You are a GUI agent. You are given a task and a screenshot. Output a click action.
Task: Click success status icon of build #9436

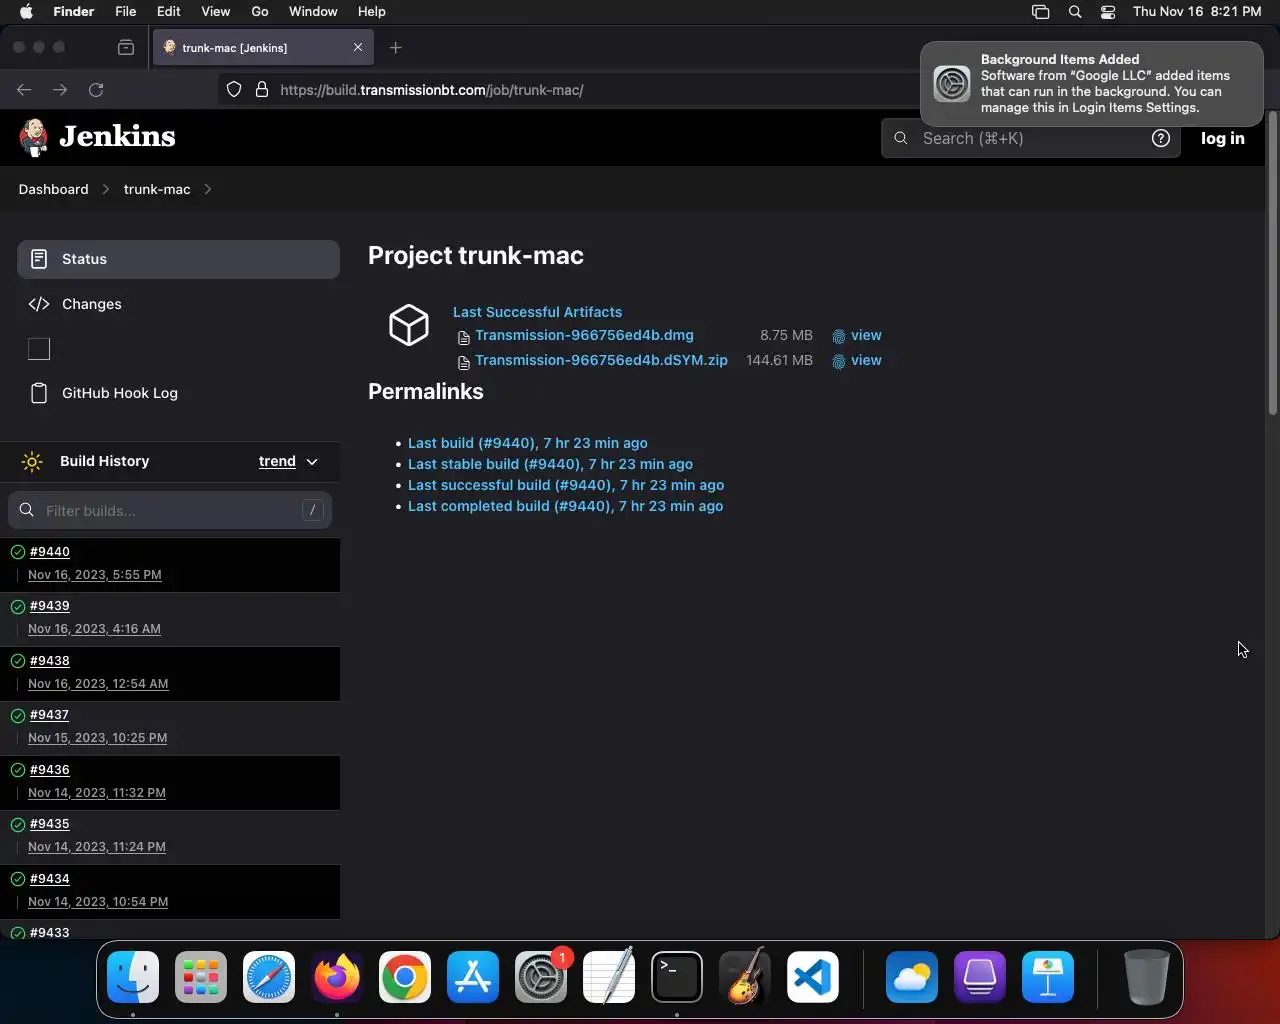[17, 770]
